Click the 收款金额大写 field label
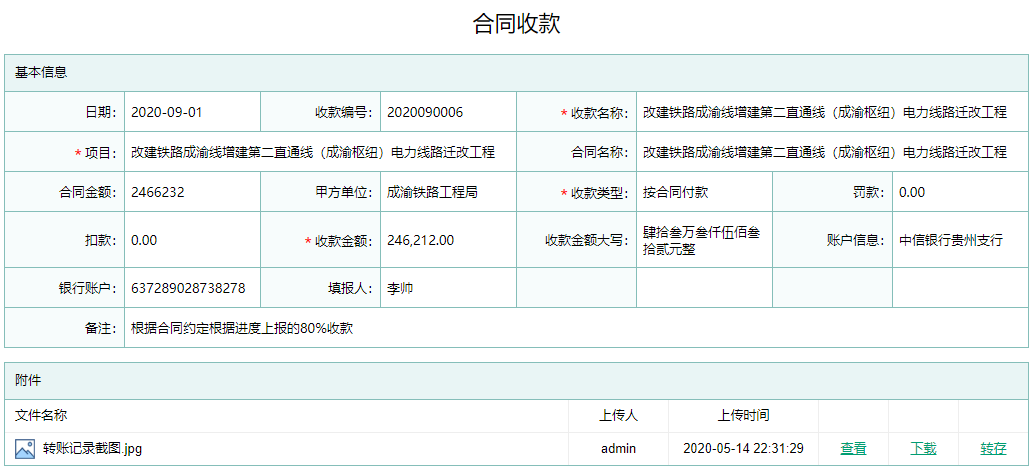This screenshot has height=469, width=1029. 587,240
